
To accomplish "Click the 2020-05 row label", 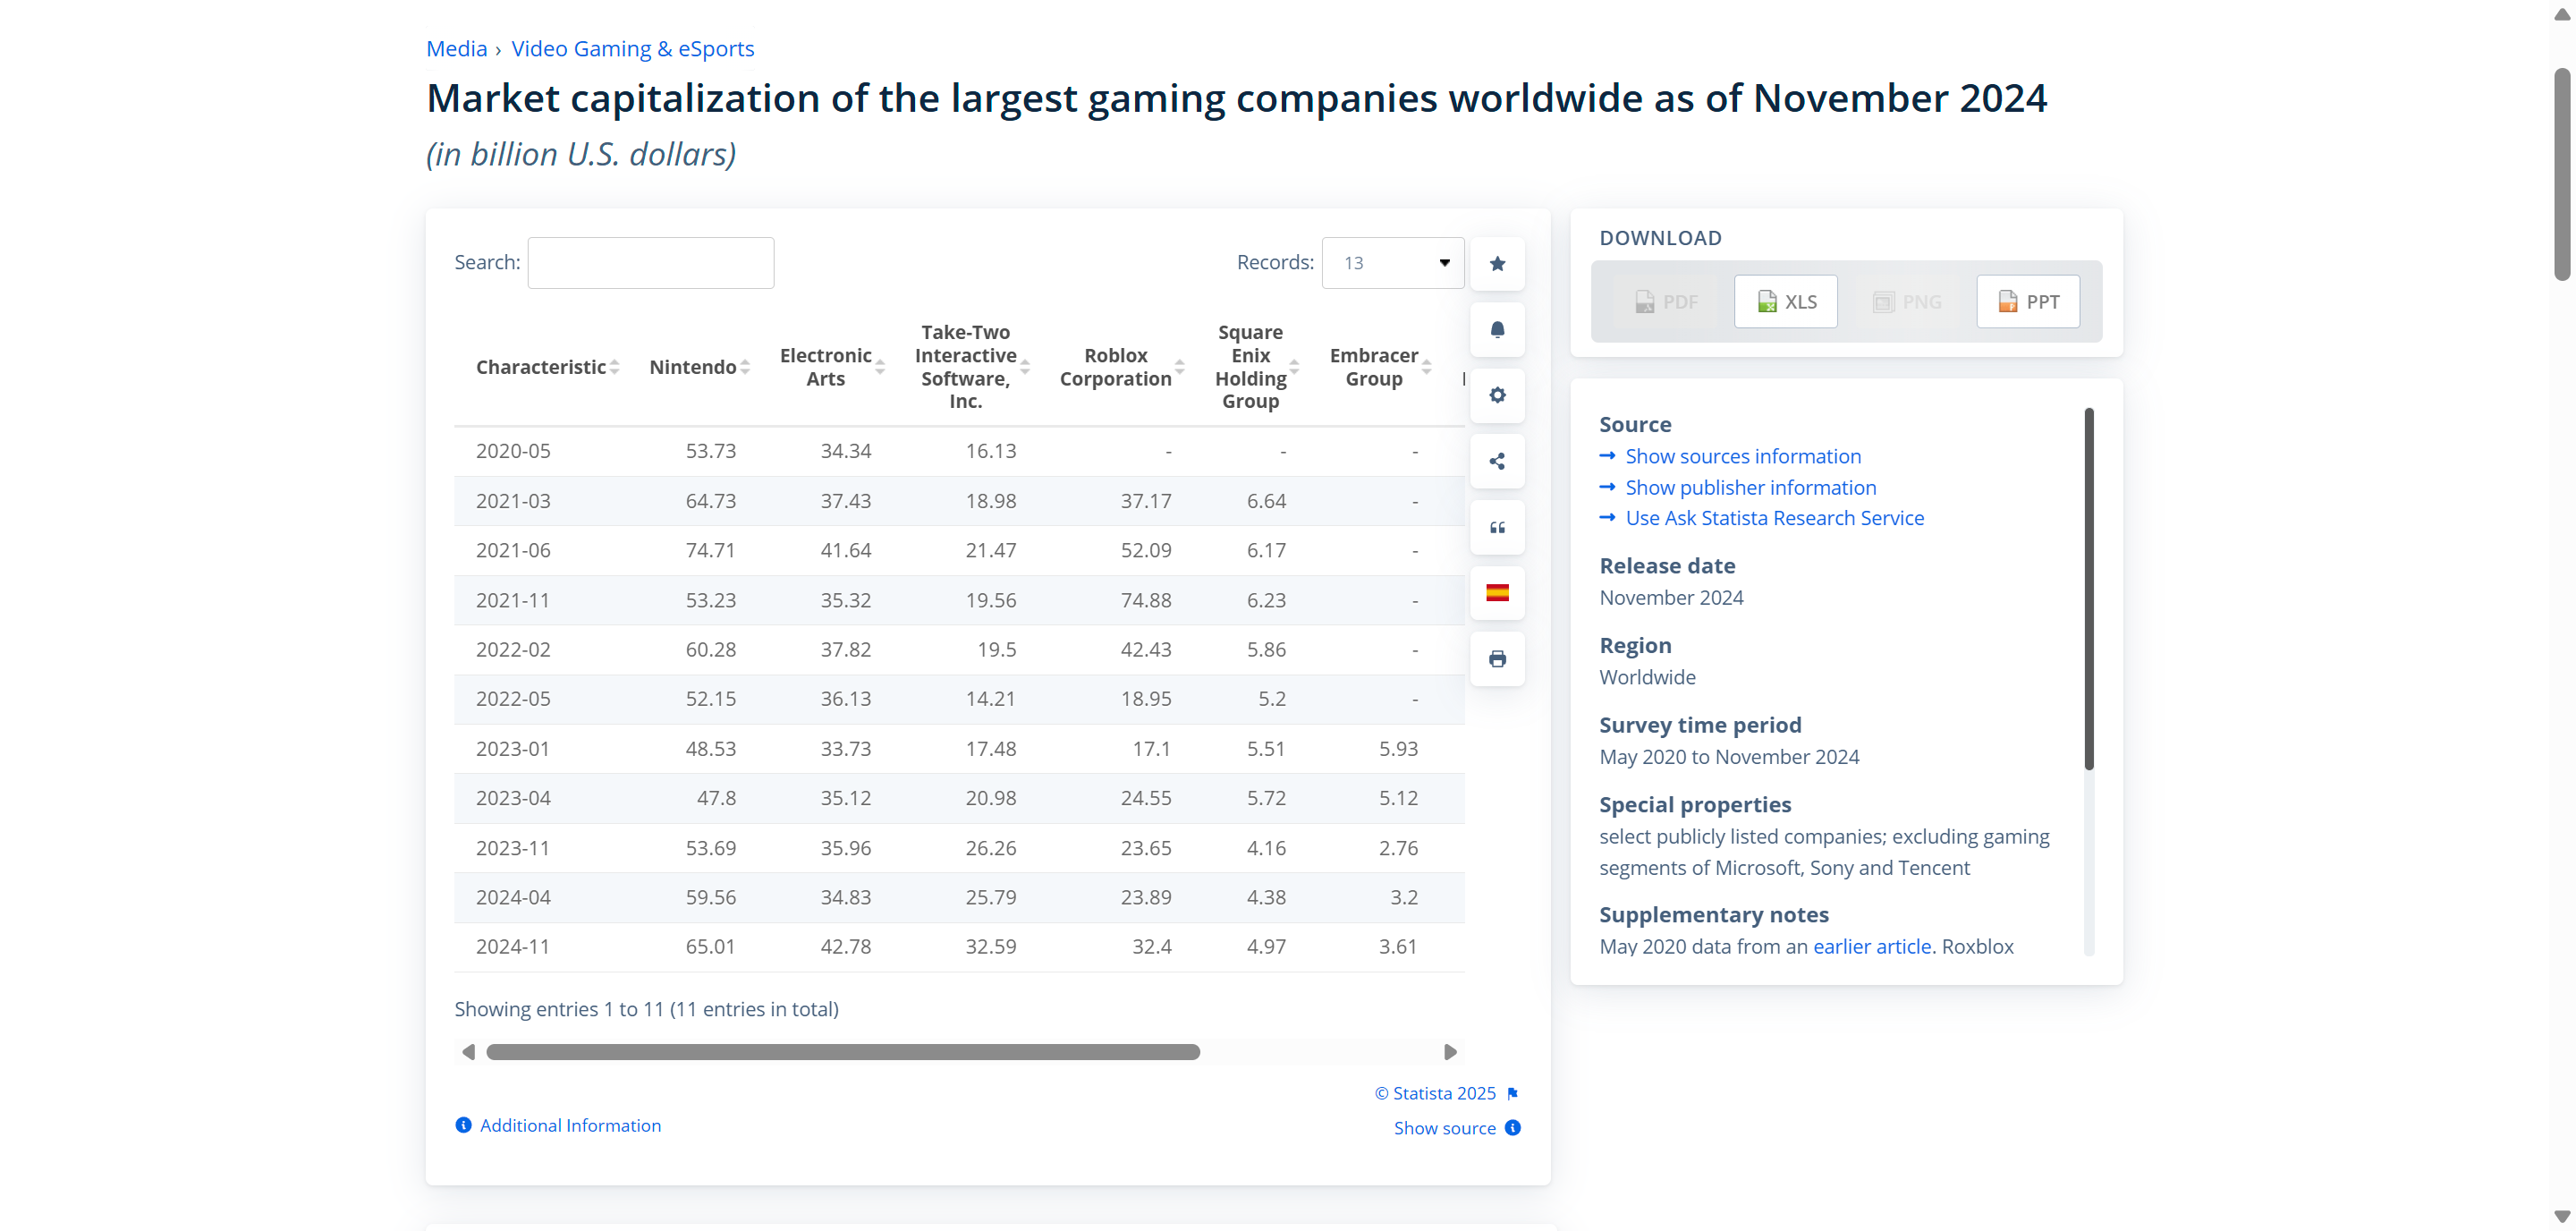I will tap(513, 451).
